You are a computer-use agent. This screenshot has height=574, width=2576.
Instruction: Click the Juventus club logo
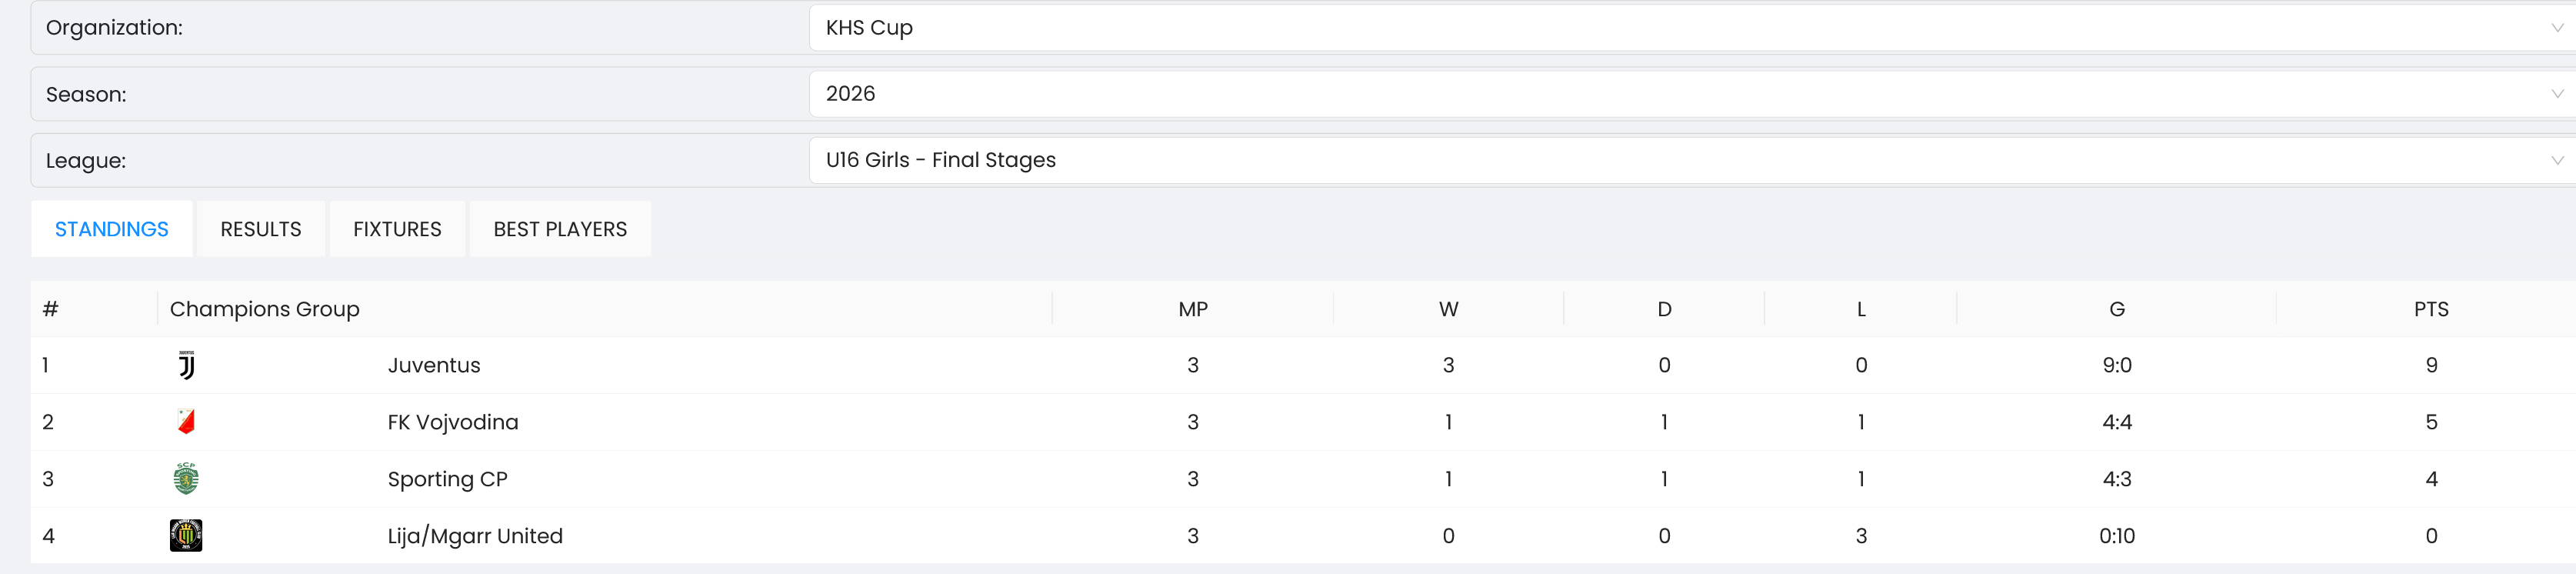pyautogui.click(x=186, y=365)
